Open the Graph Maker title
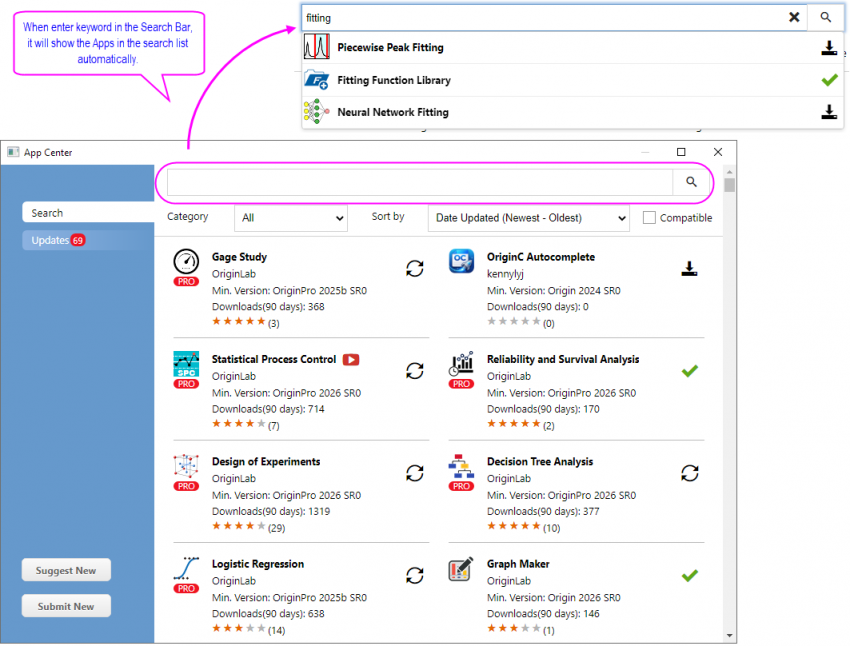The height and width of the screenshot is (646, 850). pos(518,564)
